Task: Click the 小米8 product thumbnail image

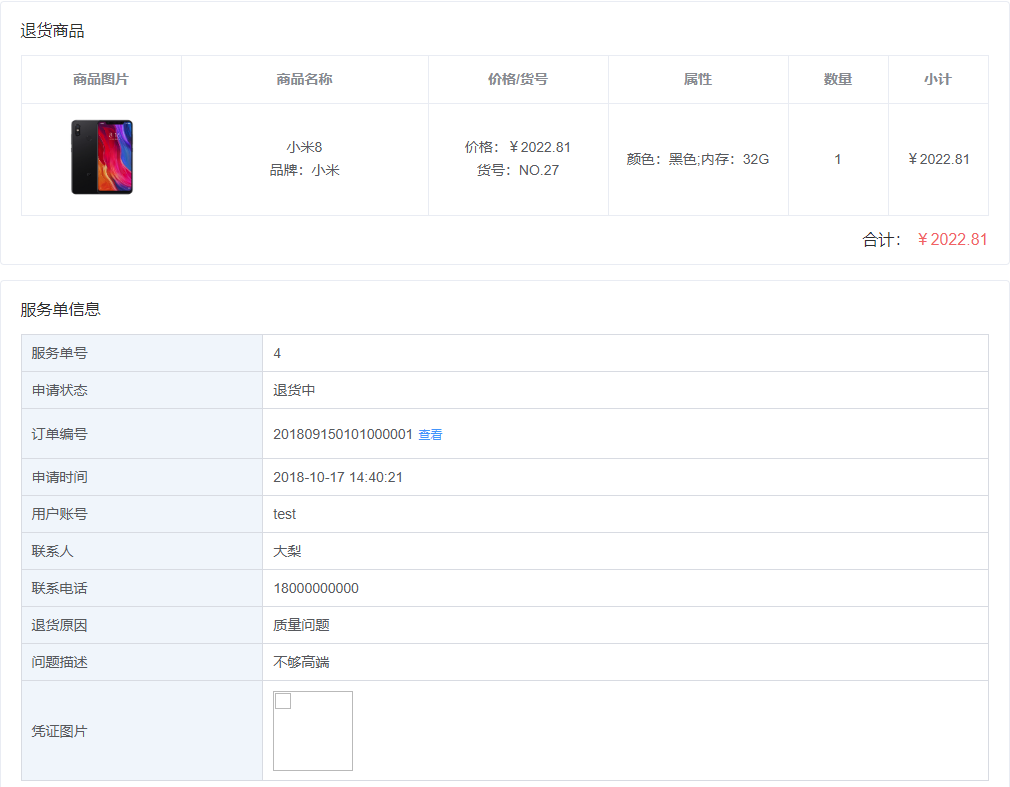Action: (100, 158)
